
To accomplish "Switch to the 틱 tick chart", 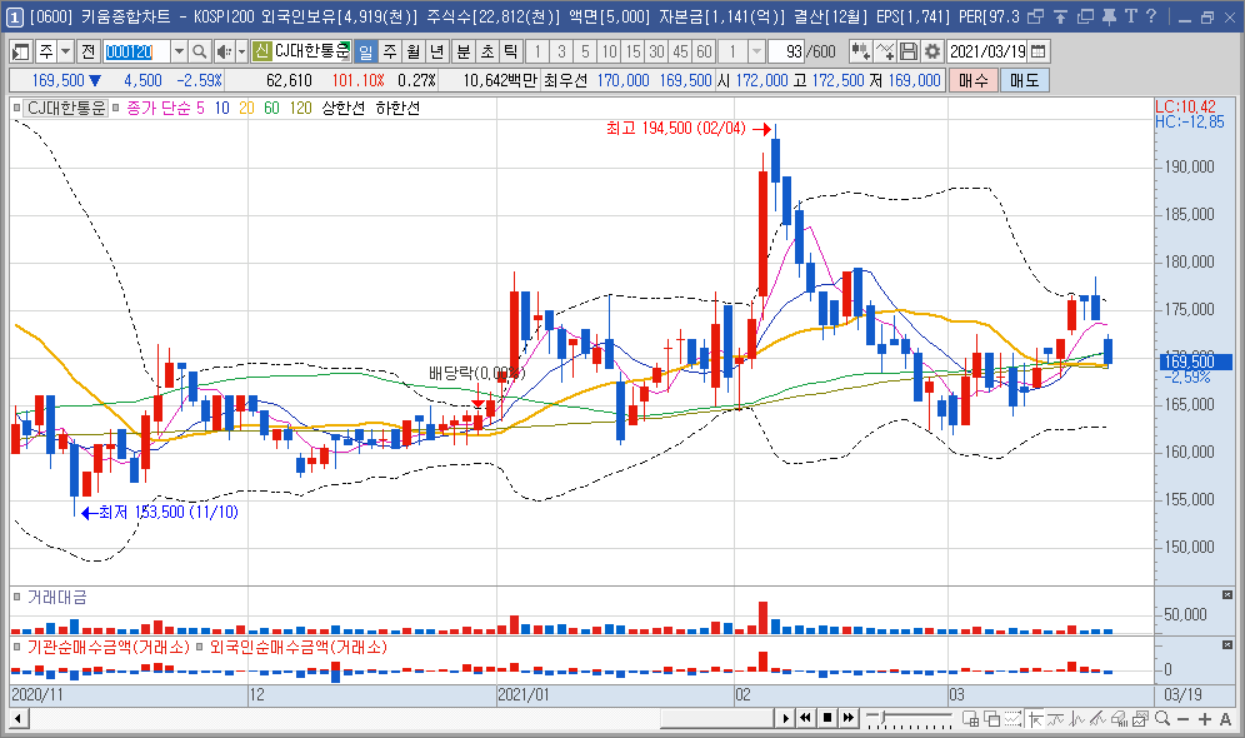I will (510, 52).
